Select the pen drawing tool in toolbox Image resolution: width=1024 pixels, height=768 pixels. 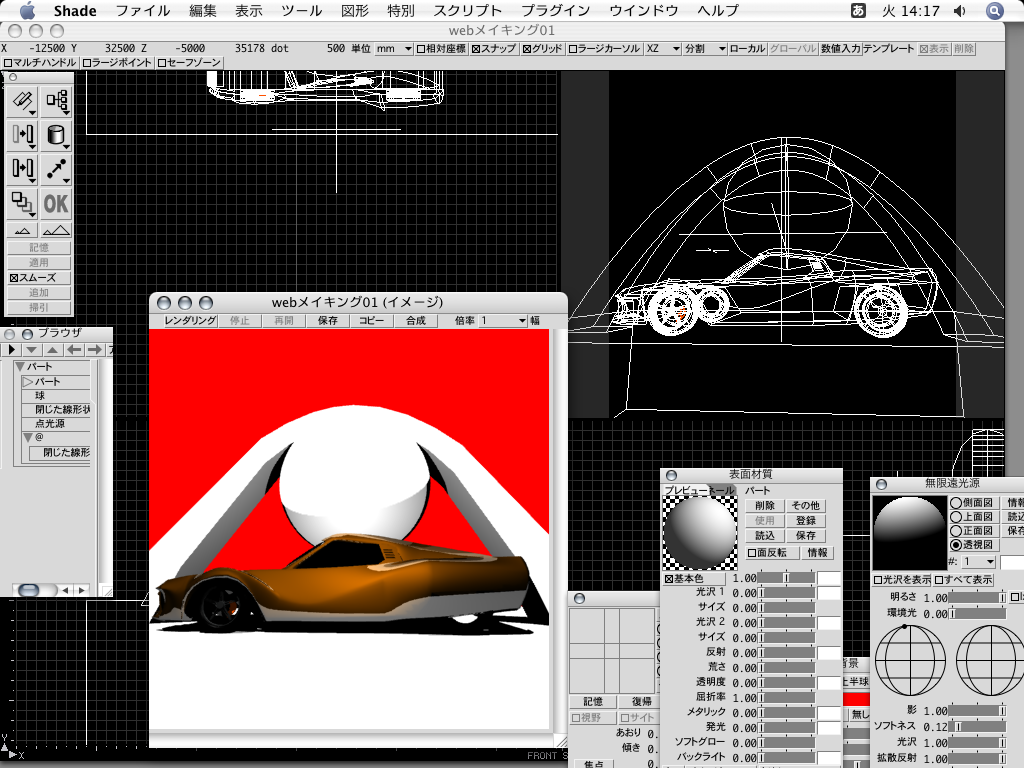pyautogui.click(x=23, y=101)
